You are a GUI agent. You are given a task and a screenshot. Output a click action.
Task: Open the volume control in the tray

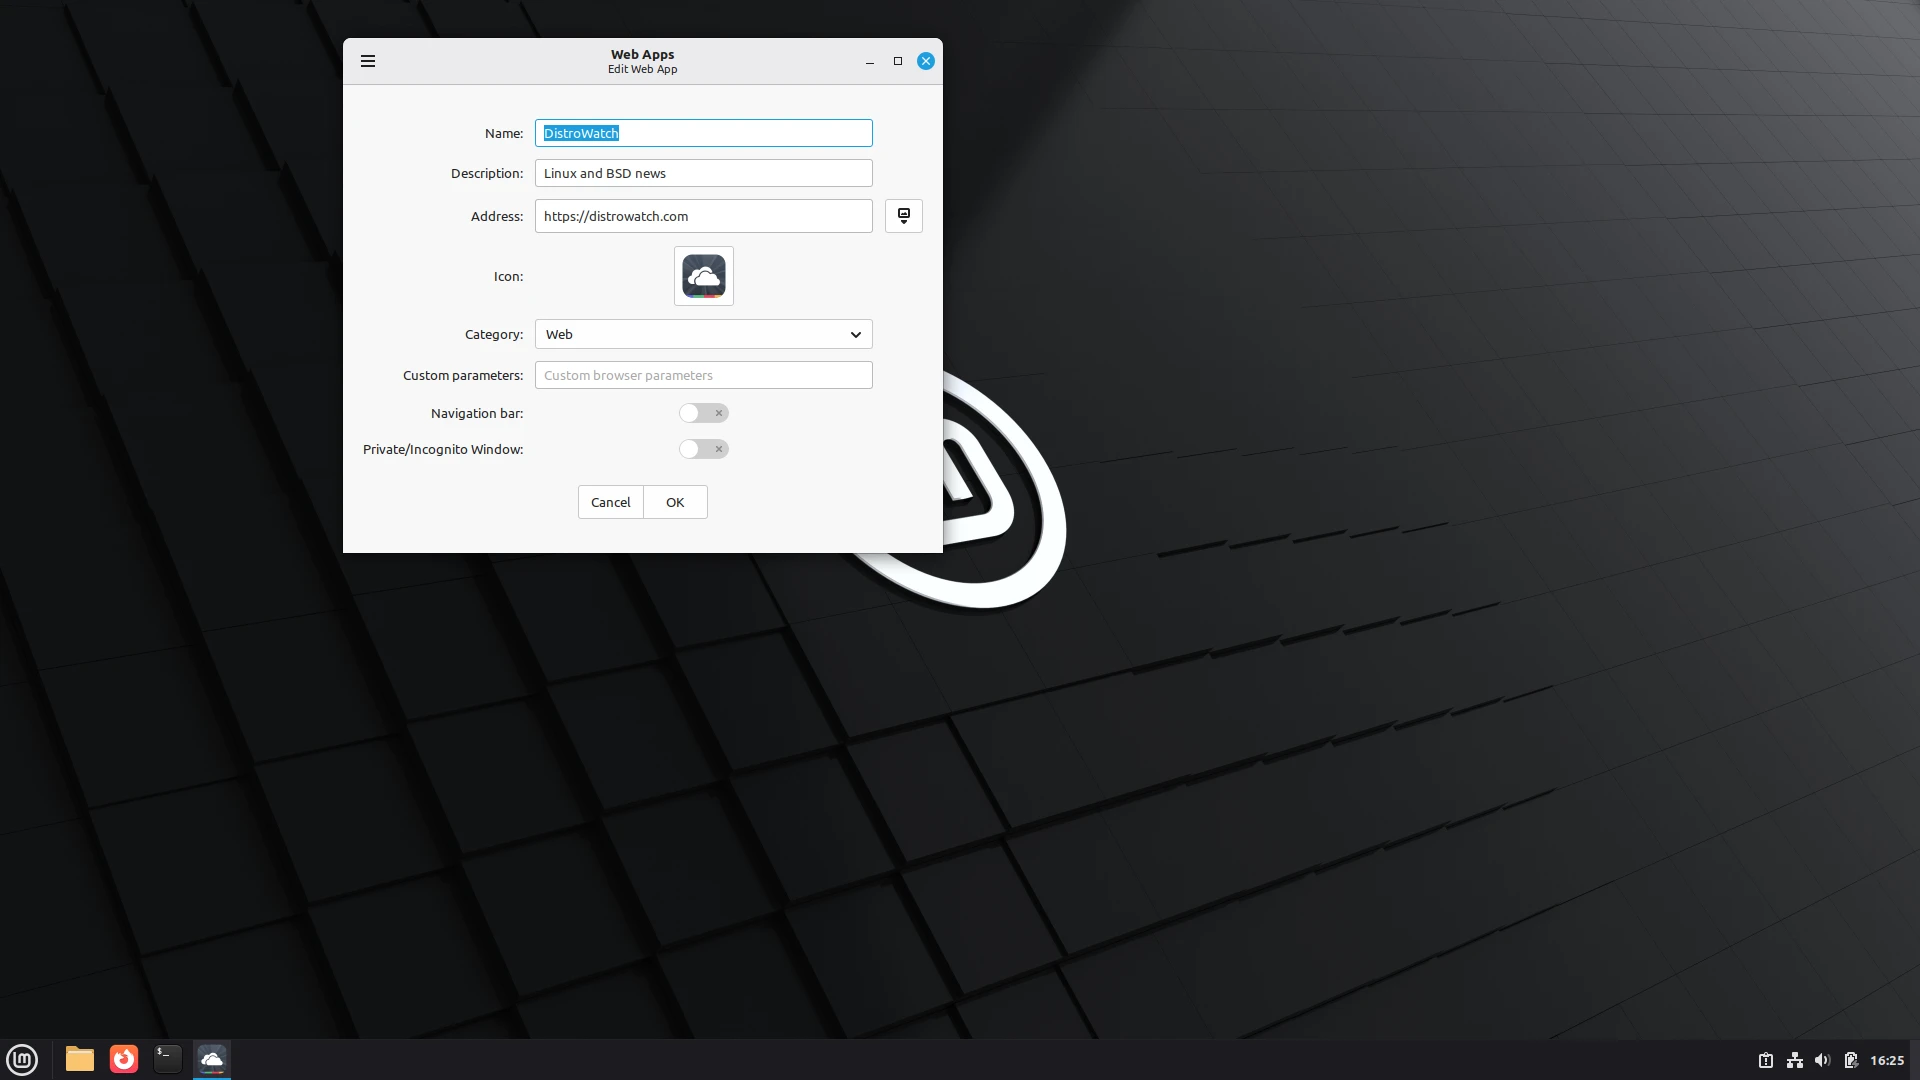1823,1060
